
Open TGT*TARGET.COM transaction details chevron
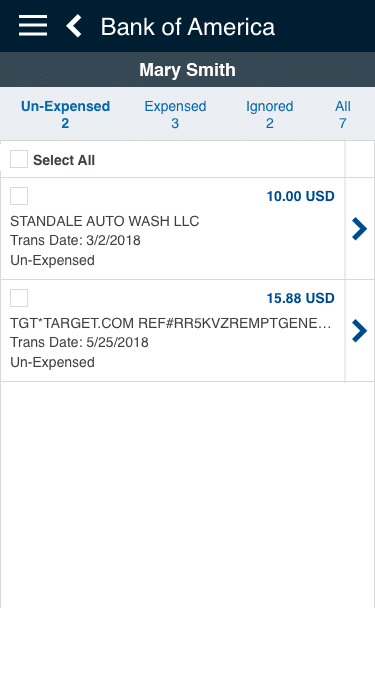[x=359, y=331]
